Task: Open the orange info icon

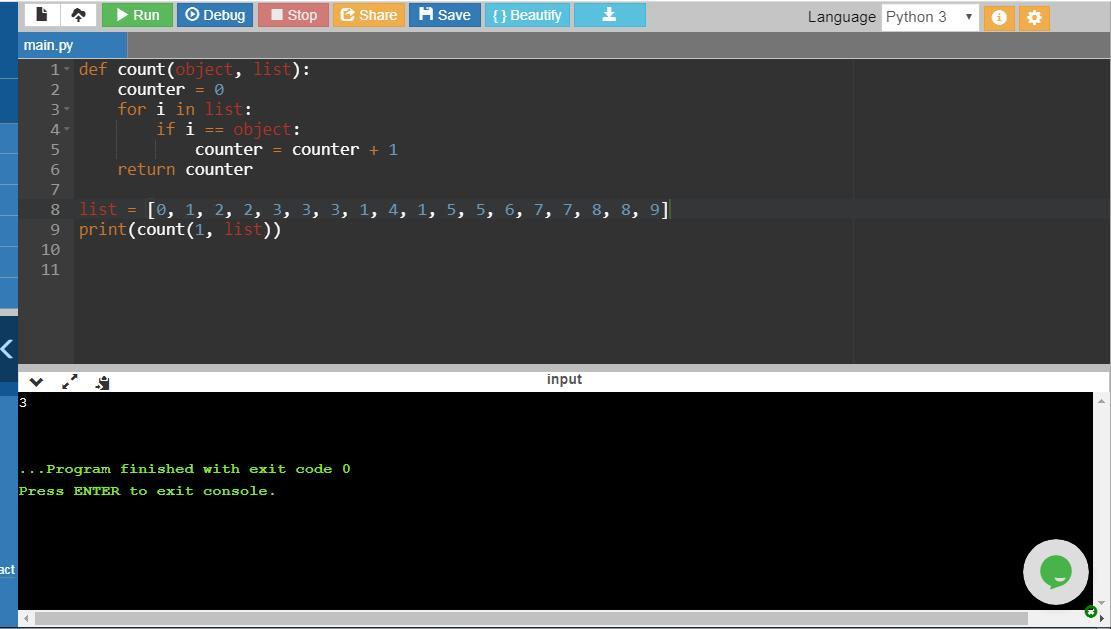Action: tap(998, 17)
